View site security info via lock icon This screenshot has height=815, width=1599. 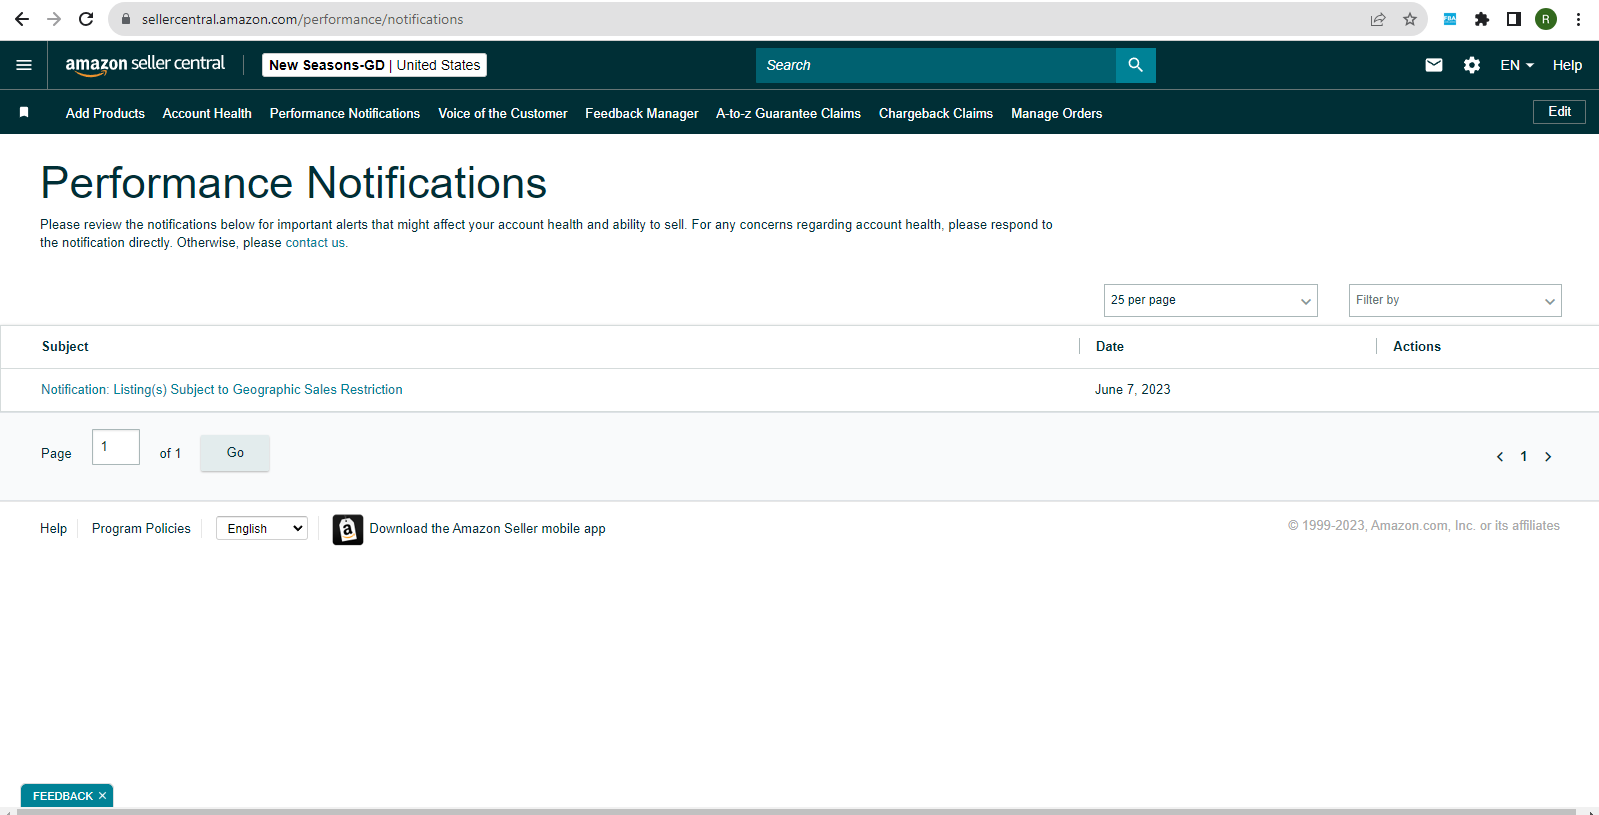tap(126, 19)
